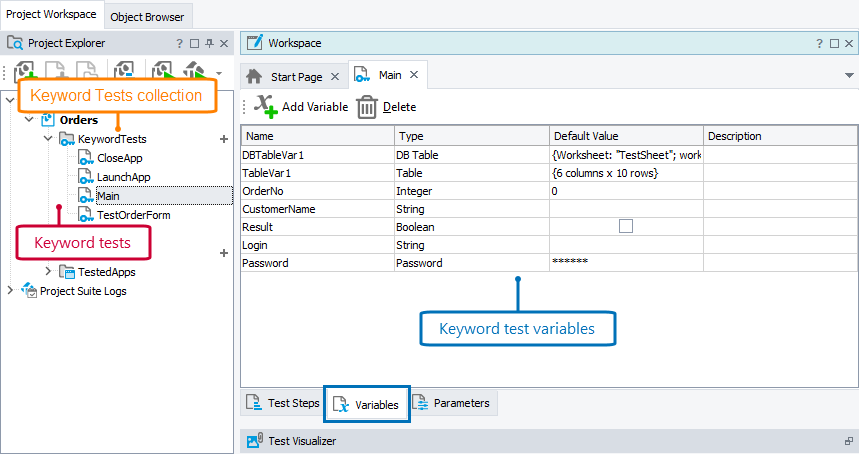The width and height of the screenshot is (859, 454).
Task: Open the Parameters tab
Action: click(453, 403)
